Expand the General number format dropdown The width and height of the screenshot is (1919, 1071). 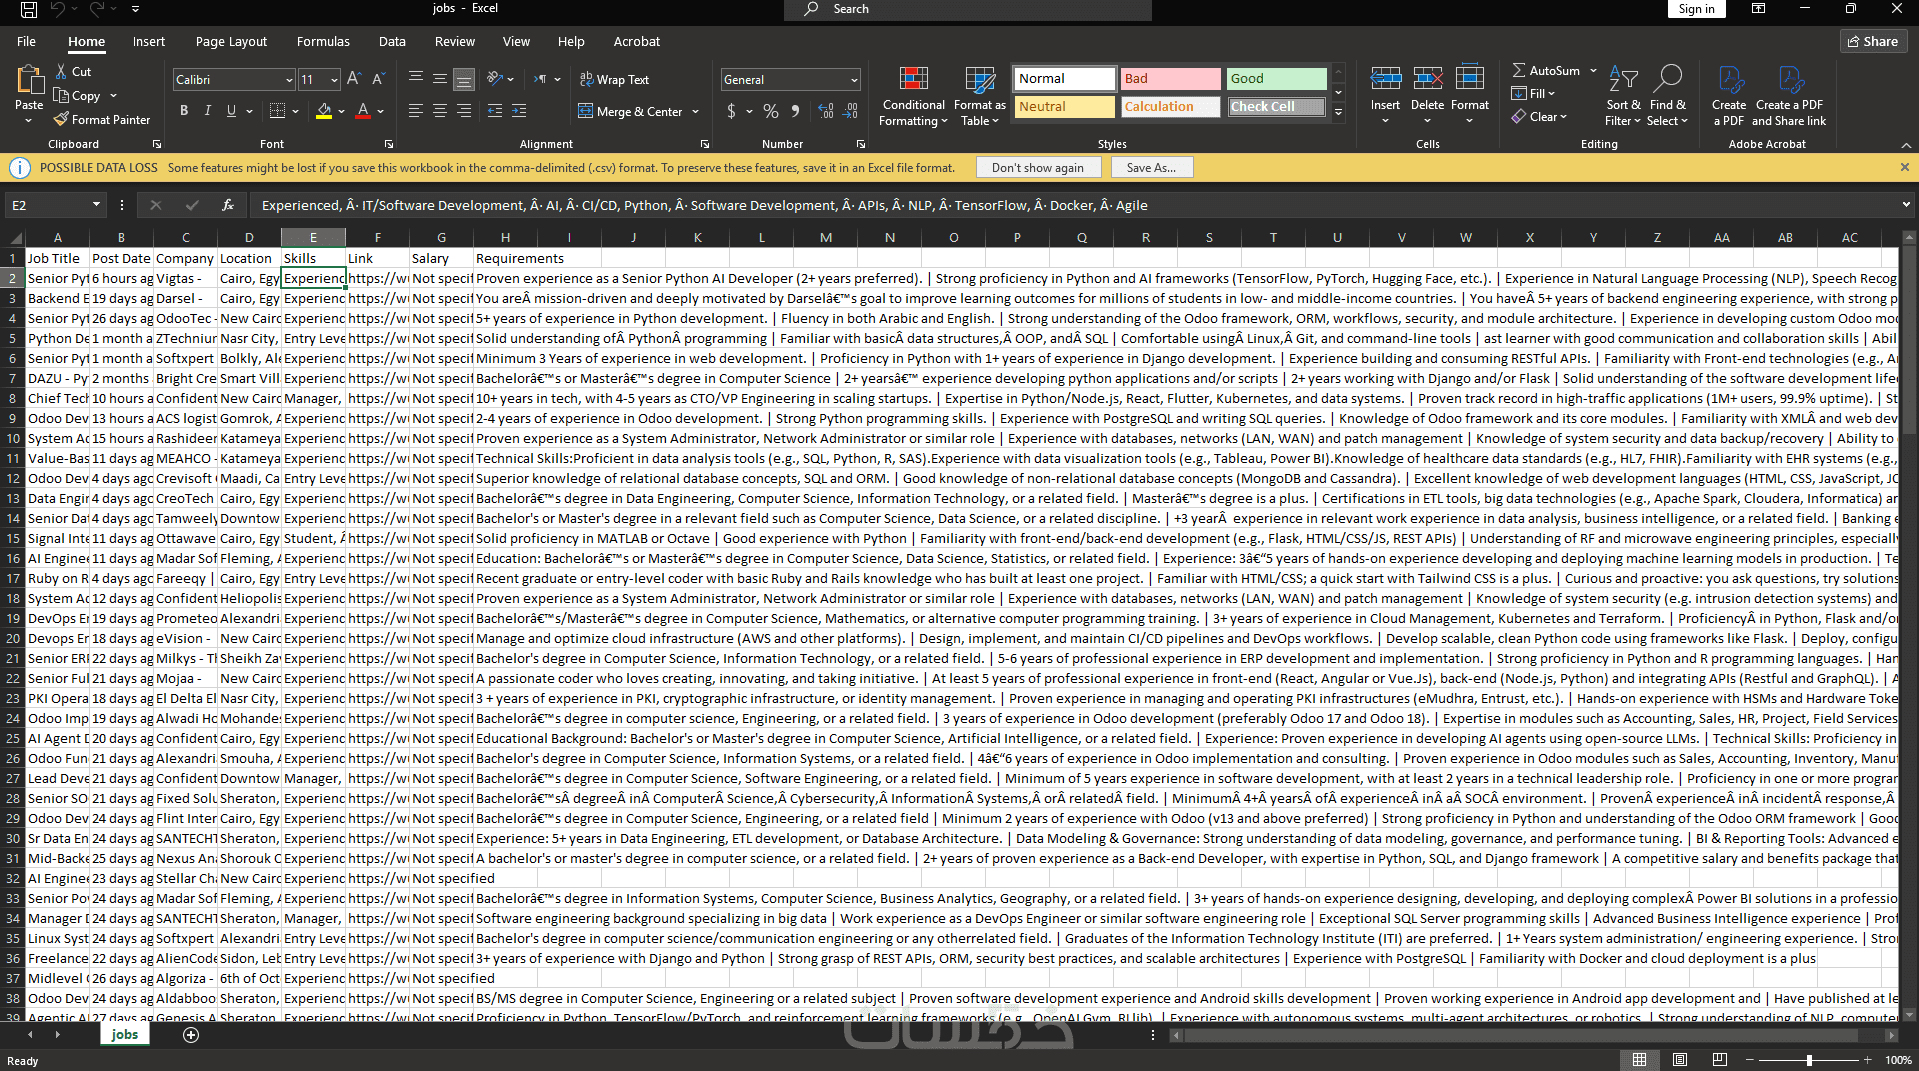(854, 80)
